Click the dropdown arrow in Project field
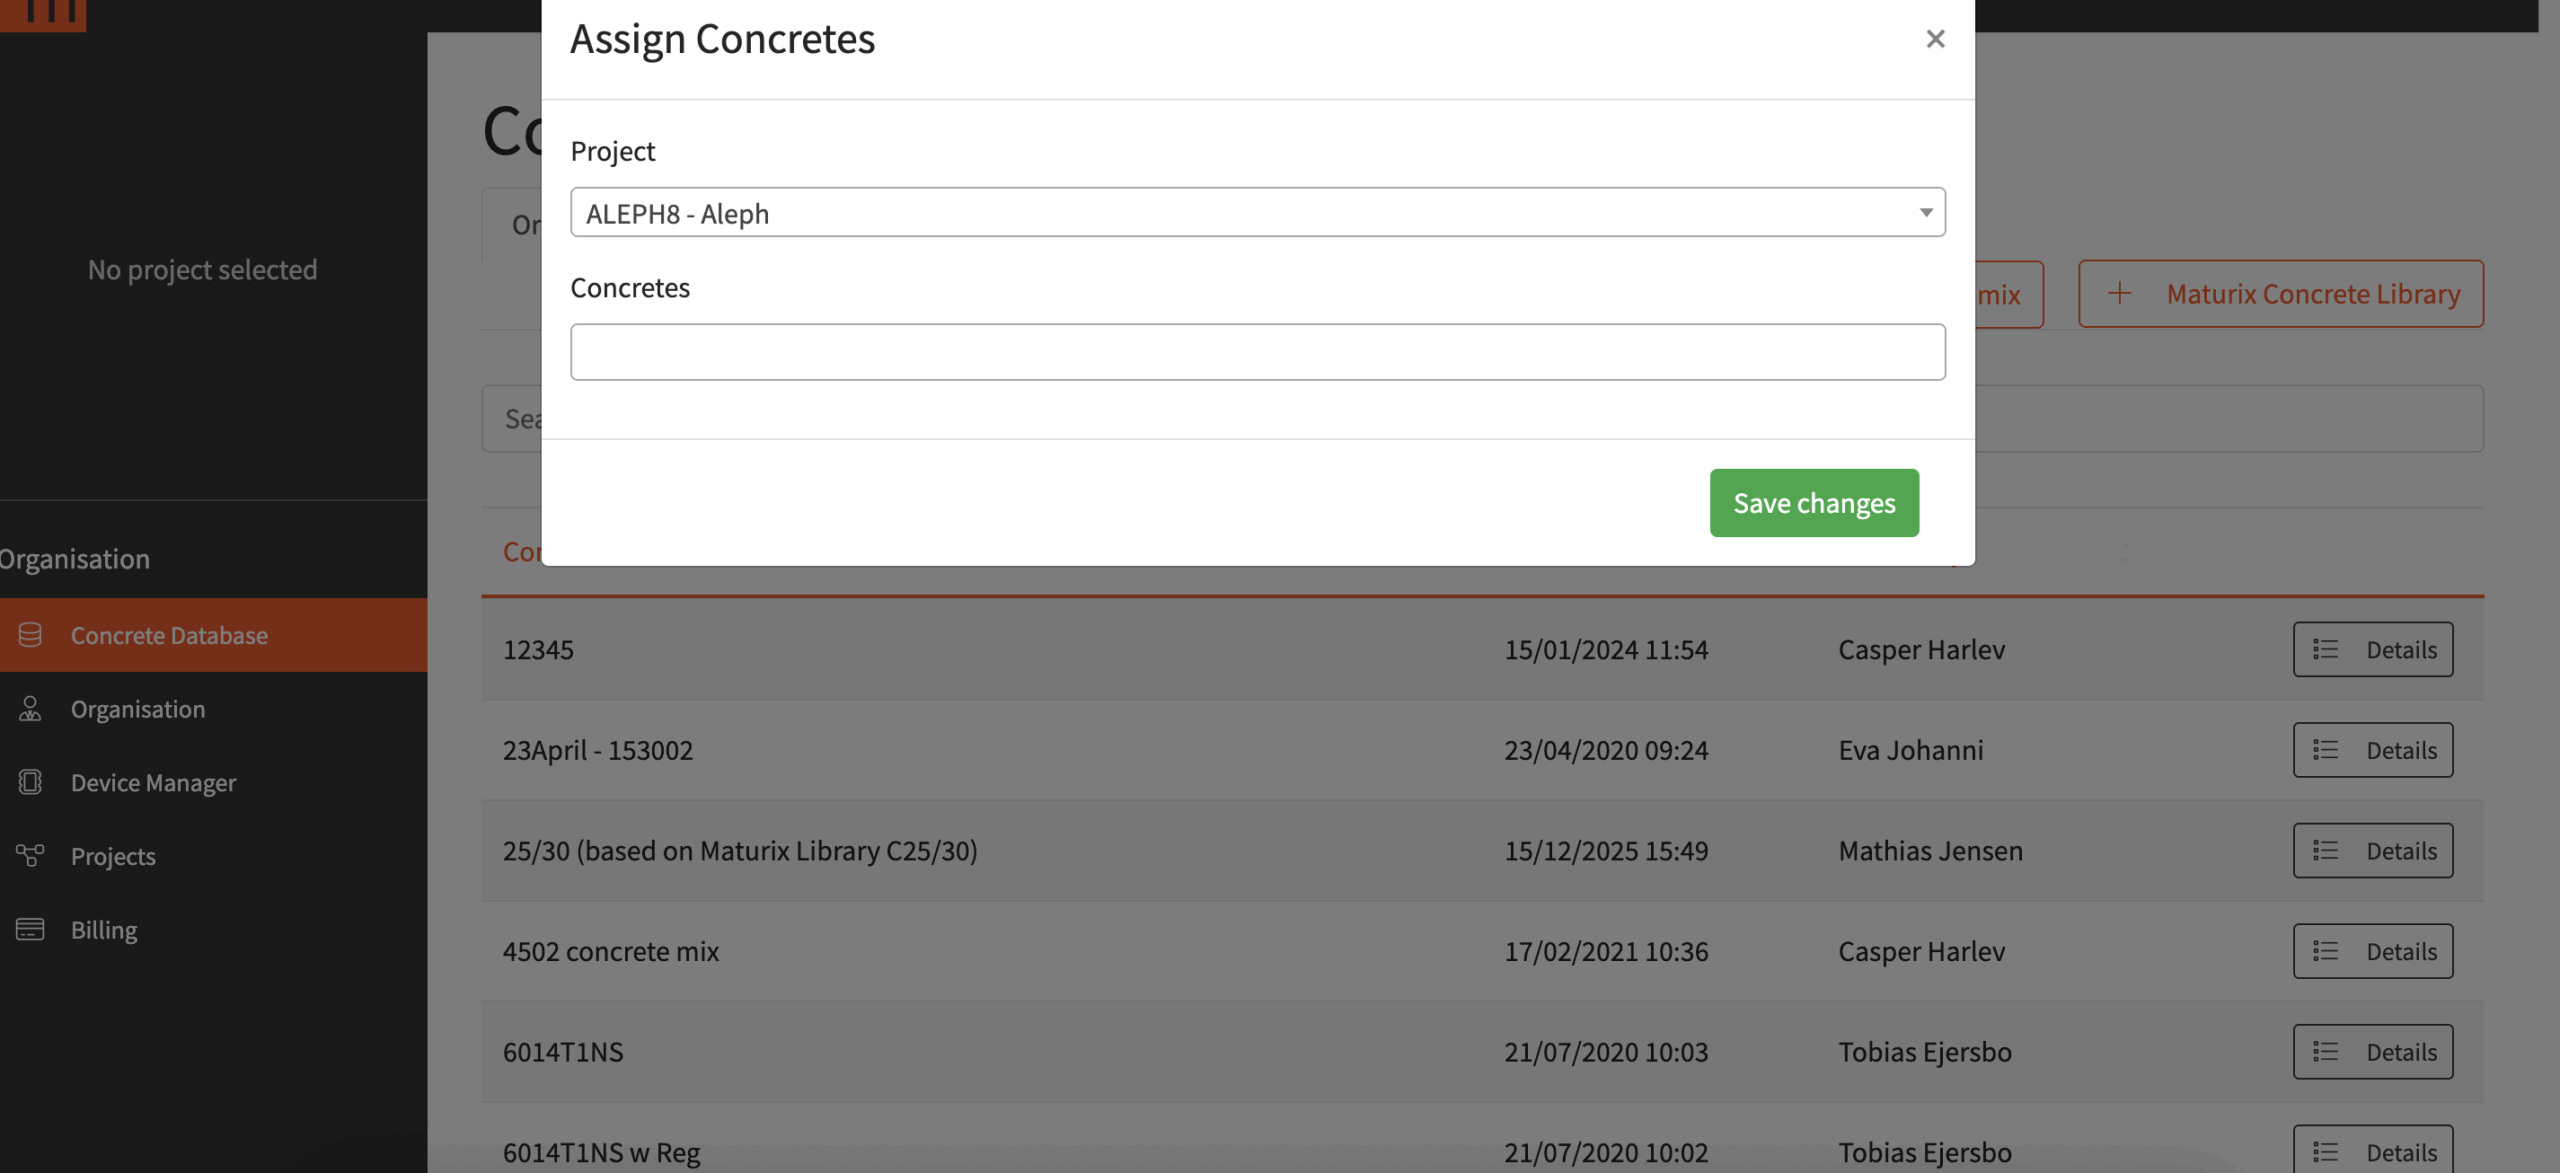2560x1173 pixels. click(1925, 212)
